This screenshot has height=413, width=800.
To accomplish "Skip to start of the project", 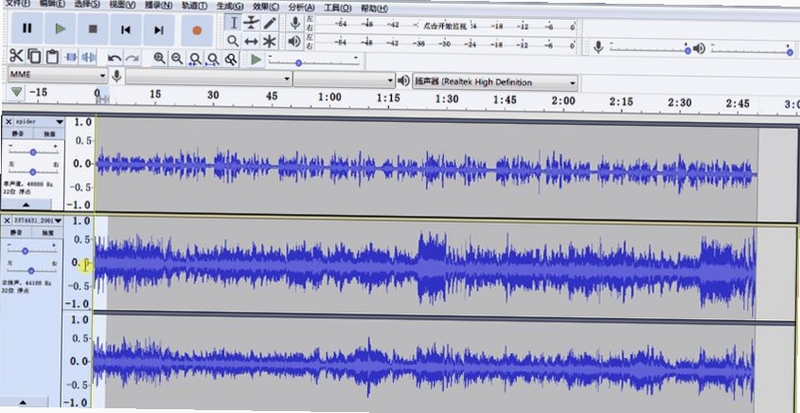I will pyautogui.click(x=126, y=30).
